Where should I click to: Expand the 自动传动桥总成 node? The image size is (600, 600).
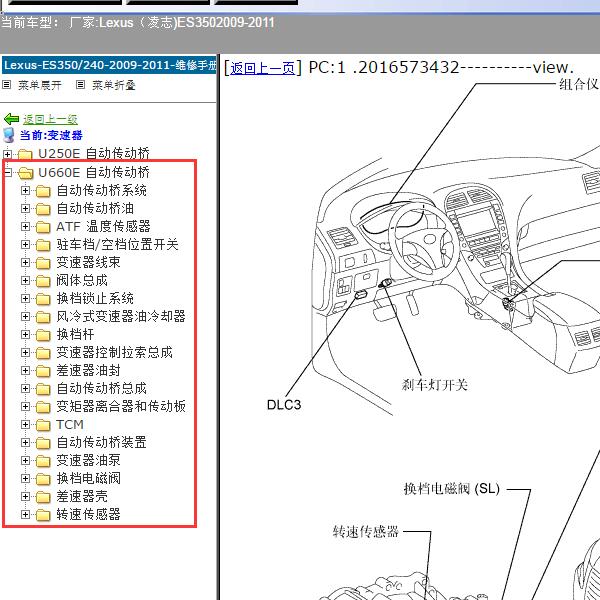tap(25, 388)
